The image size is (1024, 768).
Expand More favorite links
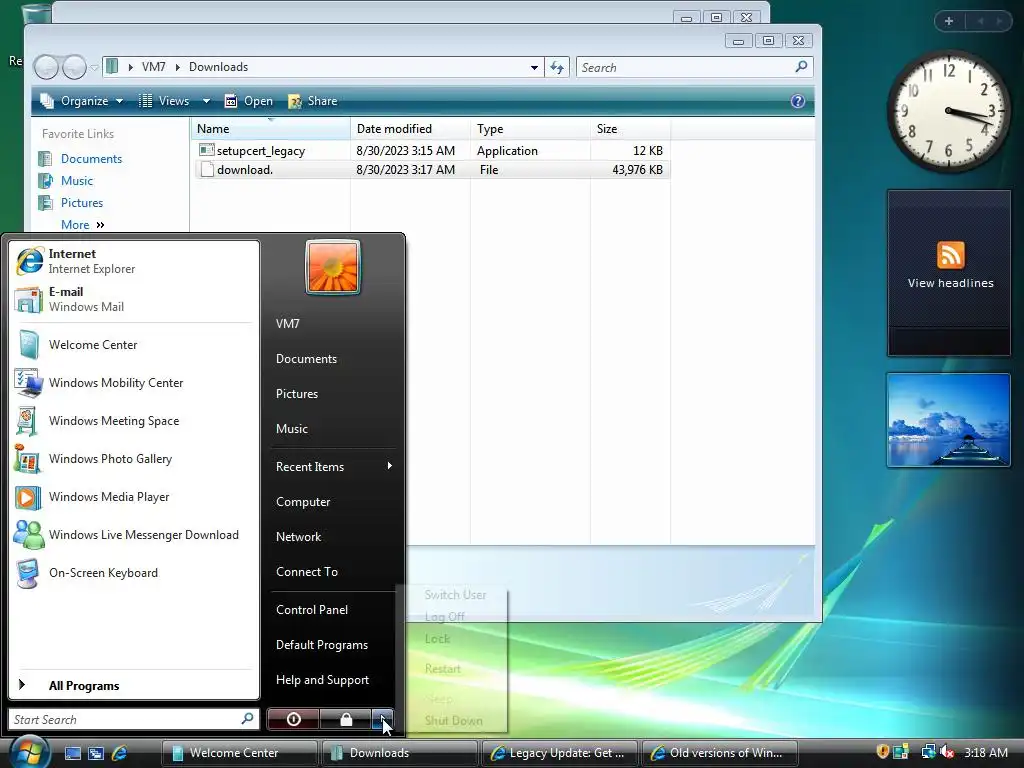click(82, 225)
